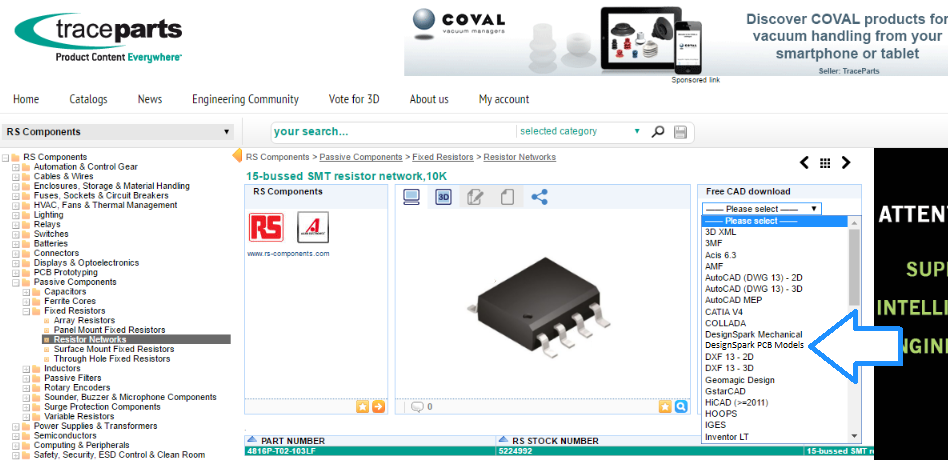Expand the Semiconductors node

16,436
